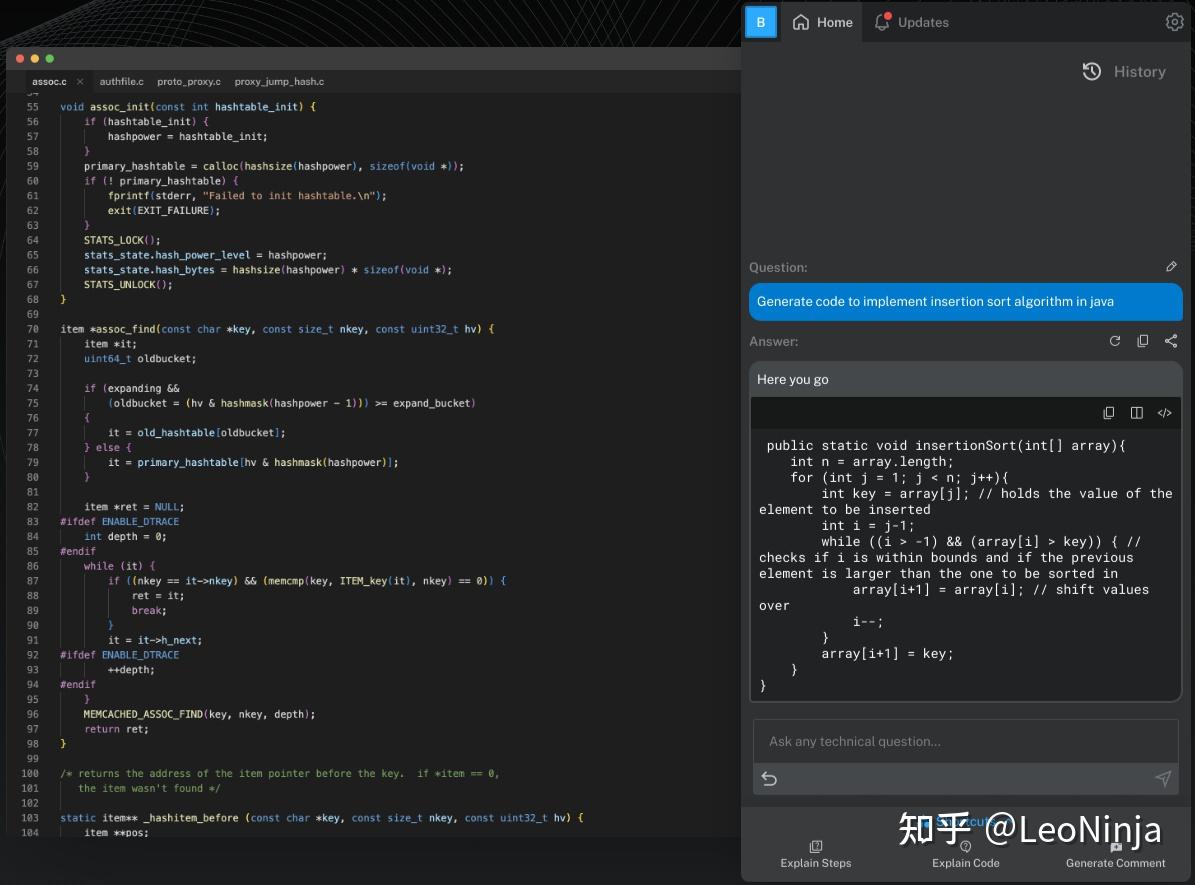1195x885 pixels.
Task: Click yellow minimize button of editor window
Action: [x=34, y=59]
